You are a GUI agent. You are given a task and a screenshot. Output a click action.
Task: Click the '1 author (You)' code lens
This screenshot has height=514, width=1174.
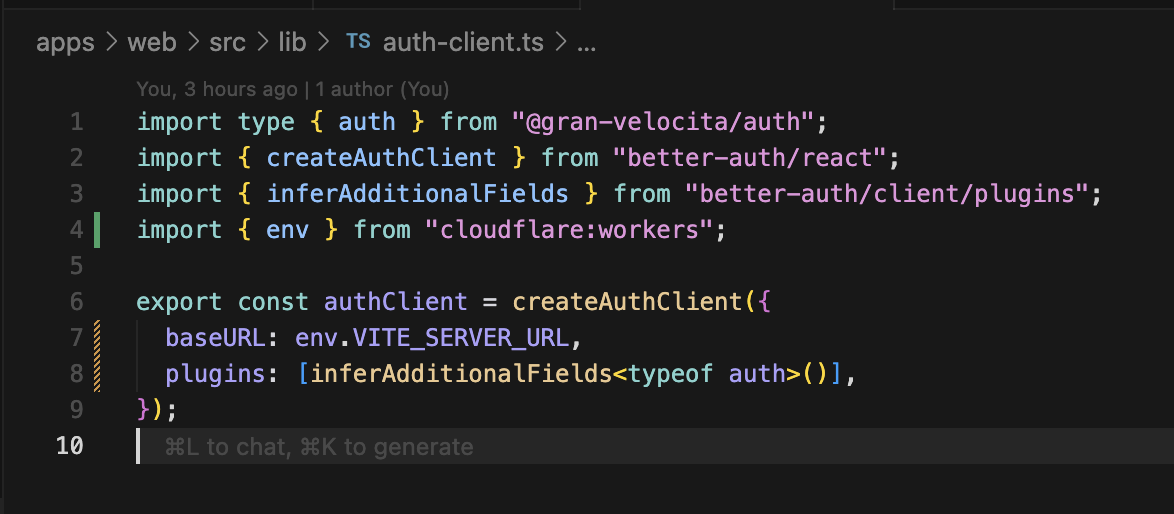tap(382, 90)
